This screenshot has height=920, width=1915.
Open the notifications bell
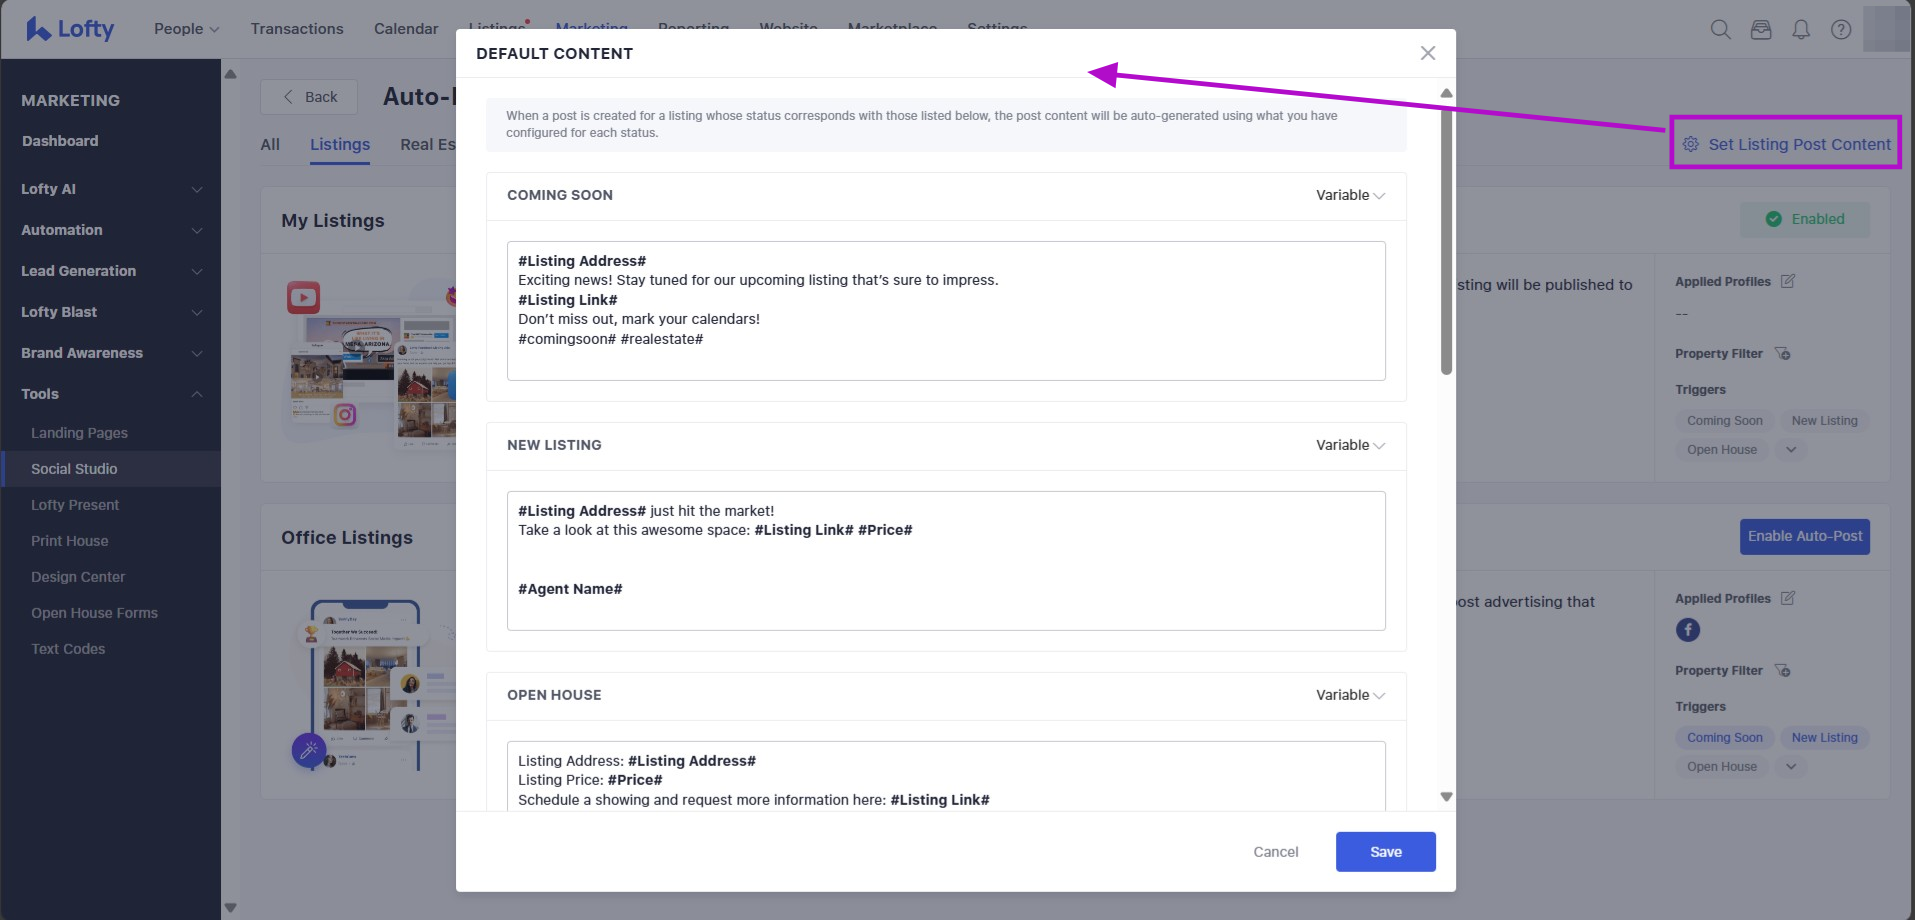coord(1801,30)
